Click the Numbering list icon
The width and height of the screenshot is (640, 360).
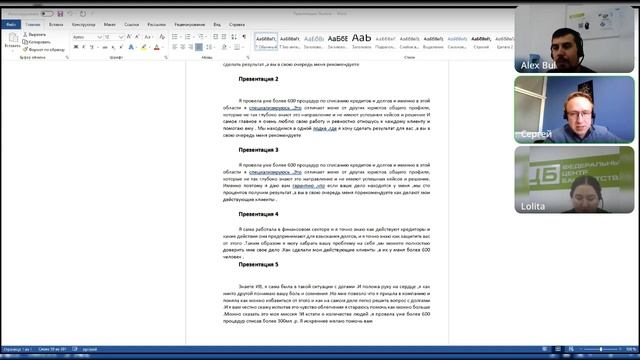pos(188,37)
